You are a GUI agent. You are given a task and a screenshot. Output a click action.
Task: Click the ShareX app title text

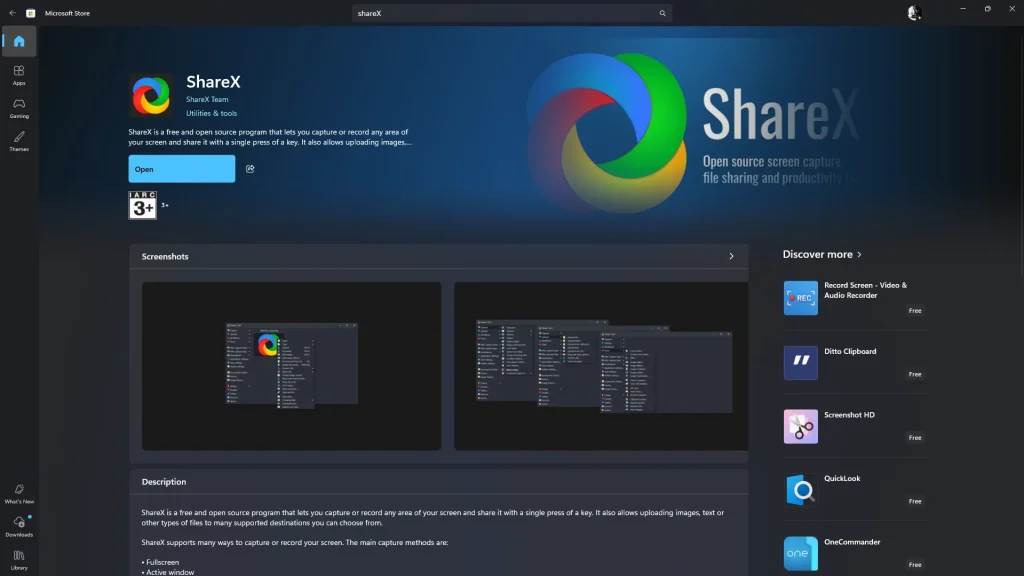pyautogui.click(x=214, y=82)
